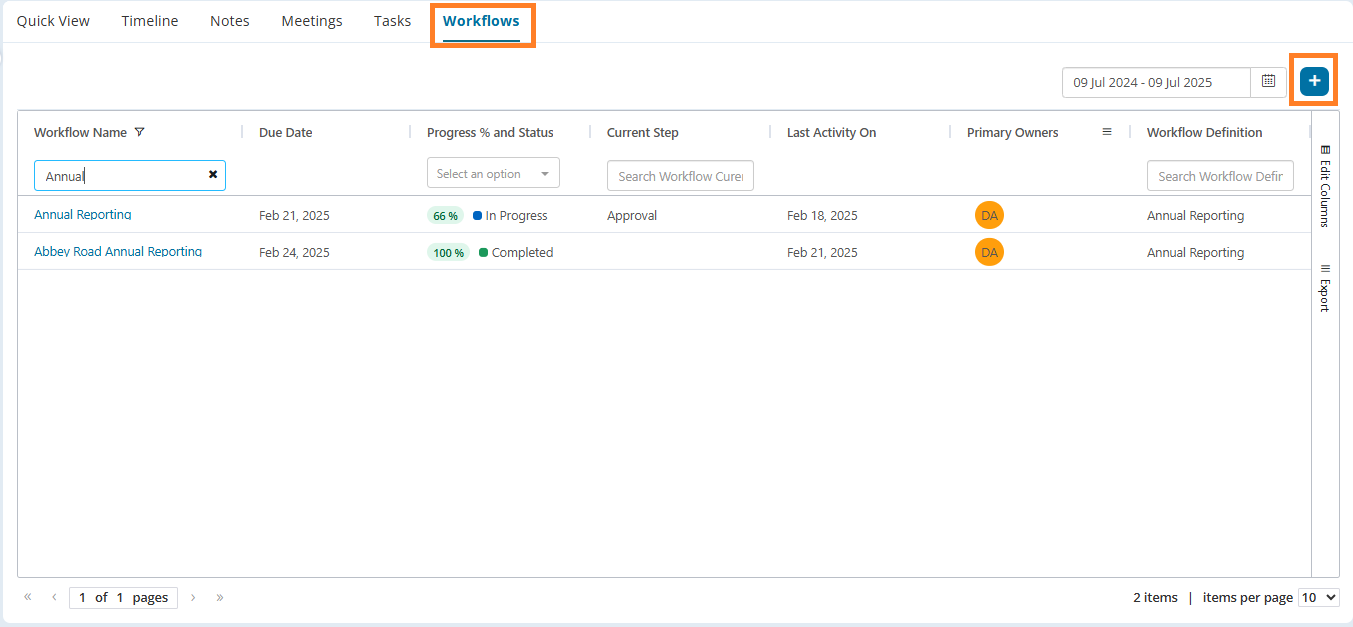
Task: Click DA owner avatar for Annual Reporting
Action: 989,215
